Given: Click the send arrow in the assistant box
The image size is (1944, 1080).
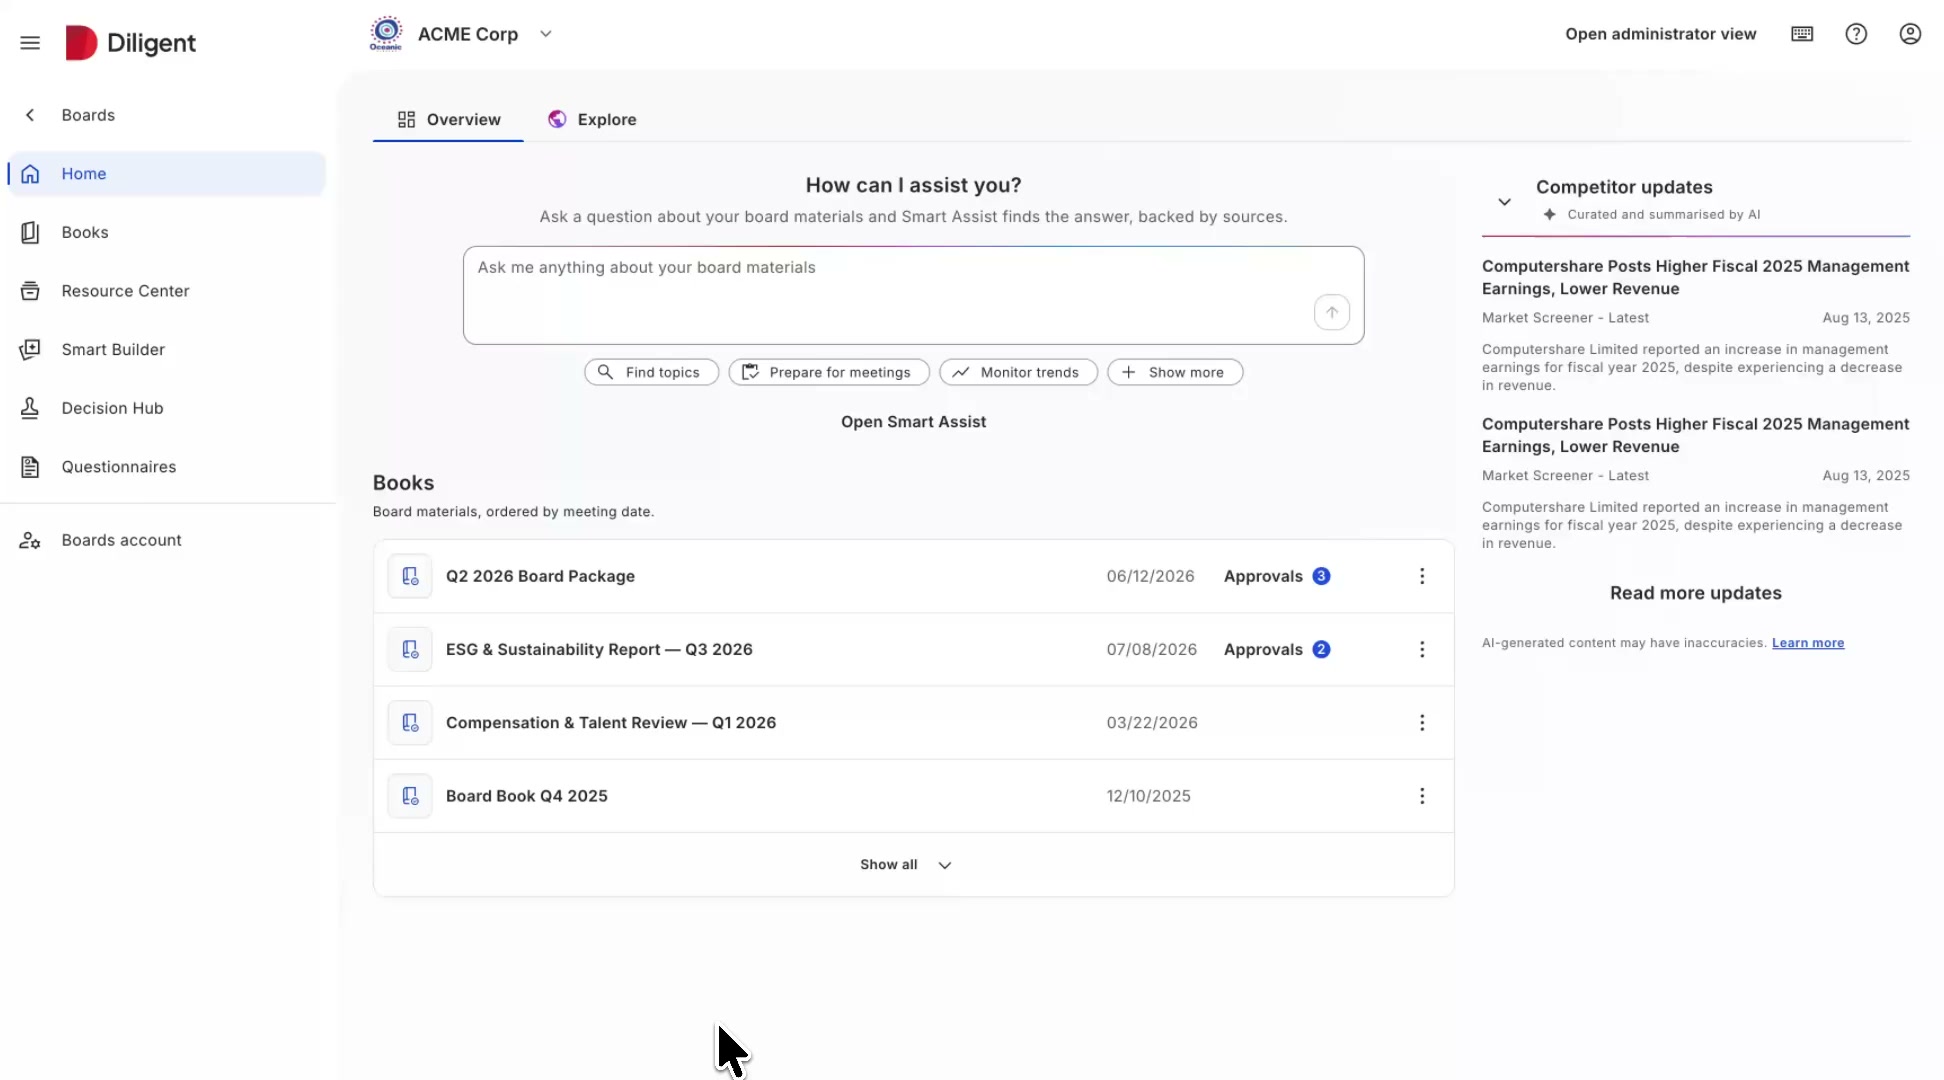Looking at the screenshot, I should coord(1332,312).
